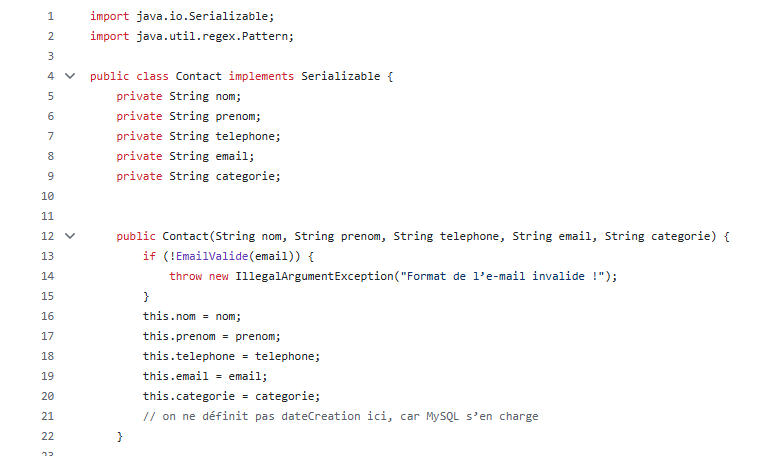The height and width of the screenshot is (456, 771).
Task: Select line number 14 in the gutter
Action: coord(49,276)
